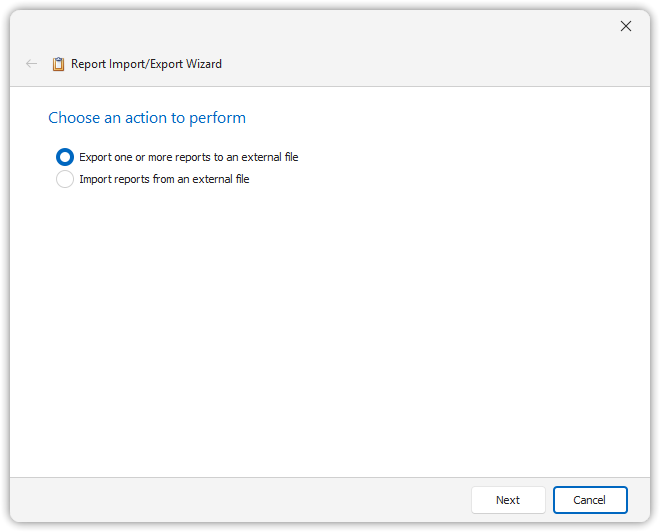Viewport: 660px width, 532px height.
Task: Select the Import reports radio button
Action: click(x=65, y=180)
